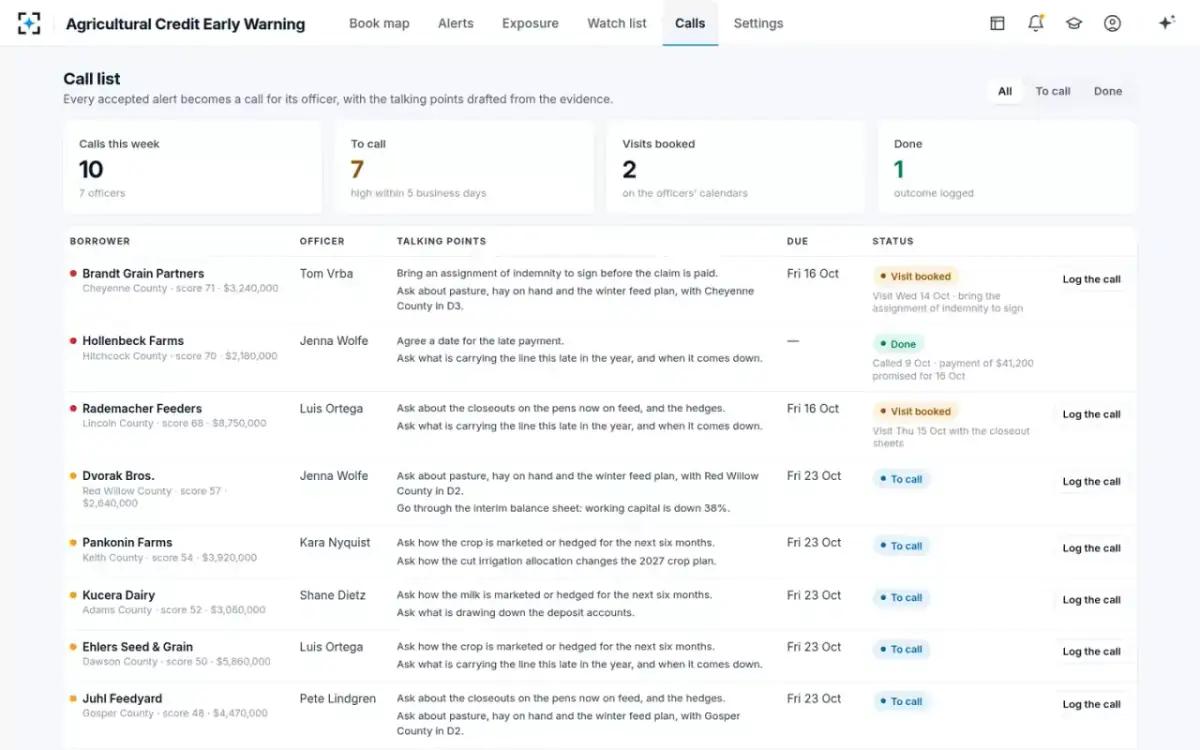This screenshot has width=1200, height=750.
Task: Click the Visit booked badge for Rademacher Feeders
Action: [x=916, y=411]
